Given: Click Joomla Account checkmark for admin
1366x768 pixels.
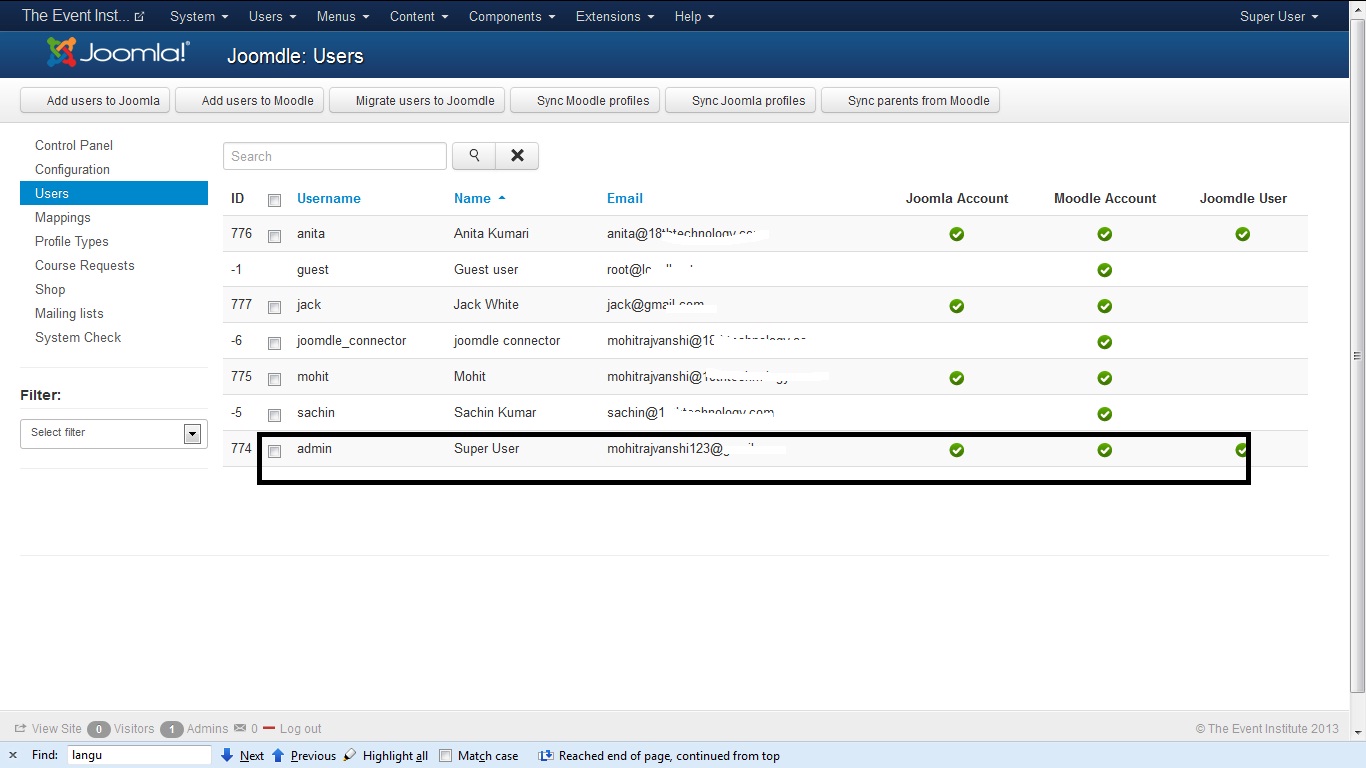Looking at the screenshot, I should 957,450.
